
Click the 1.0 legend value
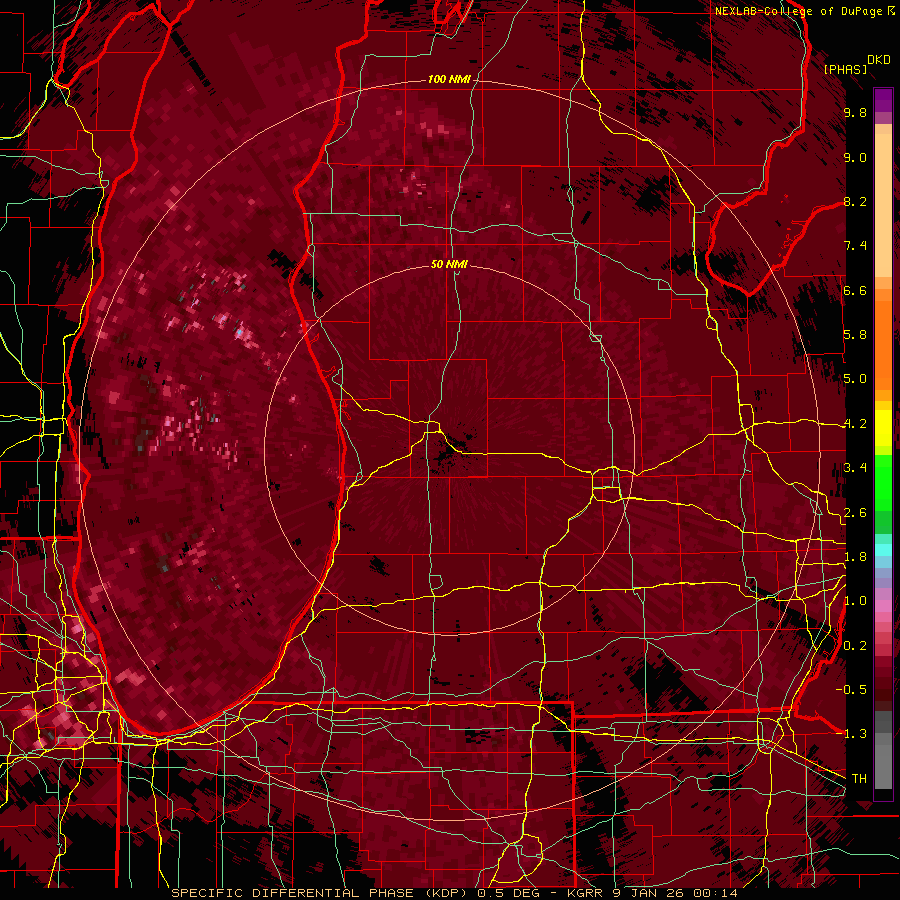tap(855, 601)
